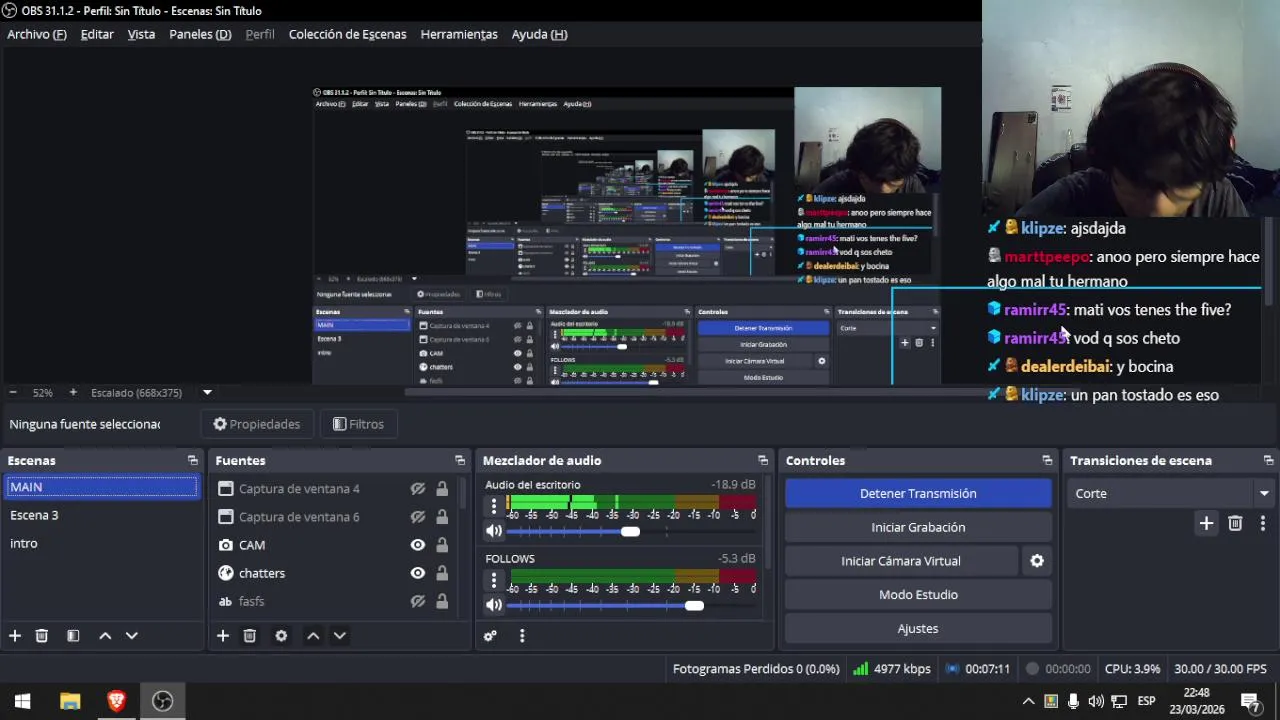Image resolution: width=1280 pixels, height=720 pixels.
Task: Open scene filters icon in Escenas toolbar
Action: click(x=73, y=636)
